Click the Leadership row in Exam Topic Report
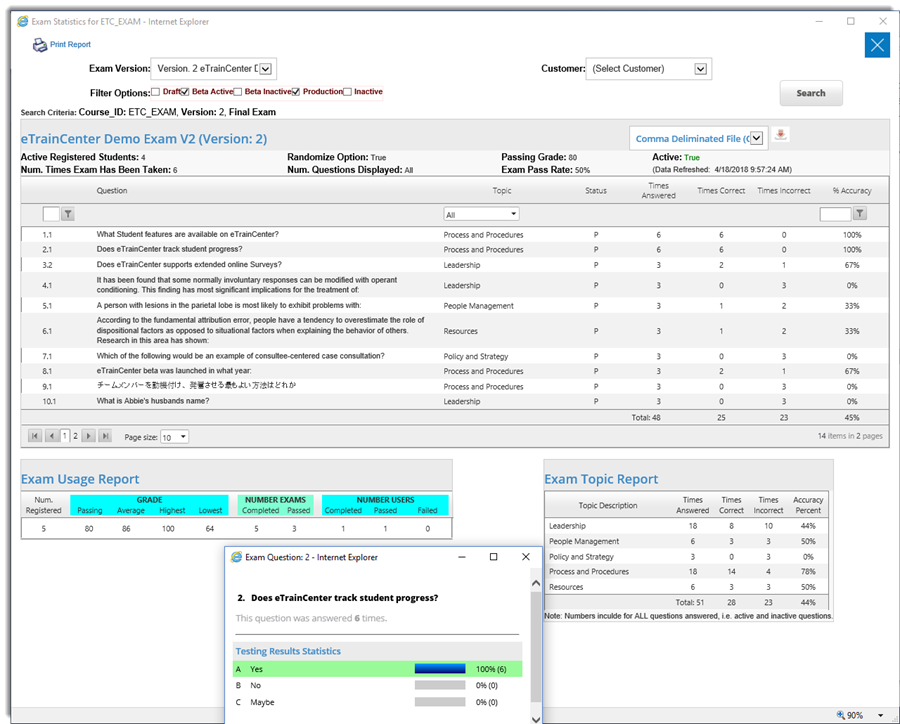900x724 pixels. (688, 526)
